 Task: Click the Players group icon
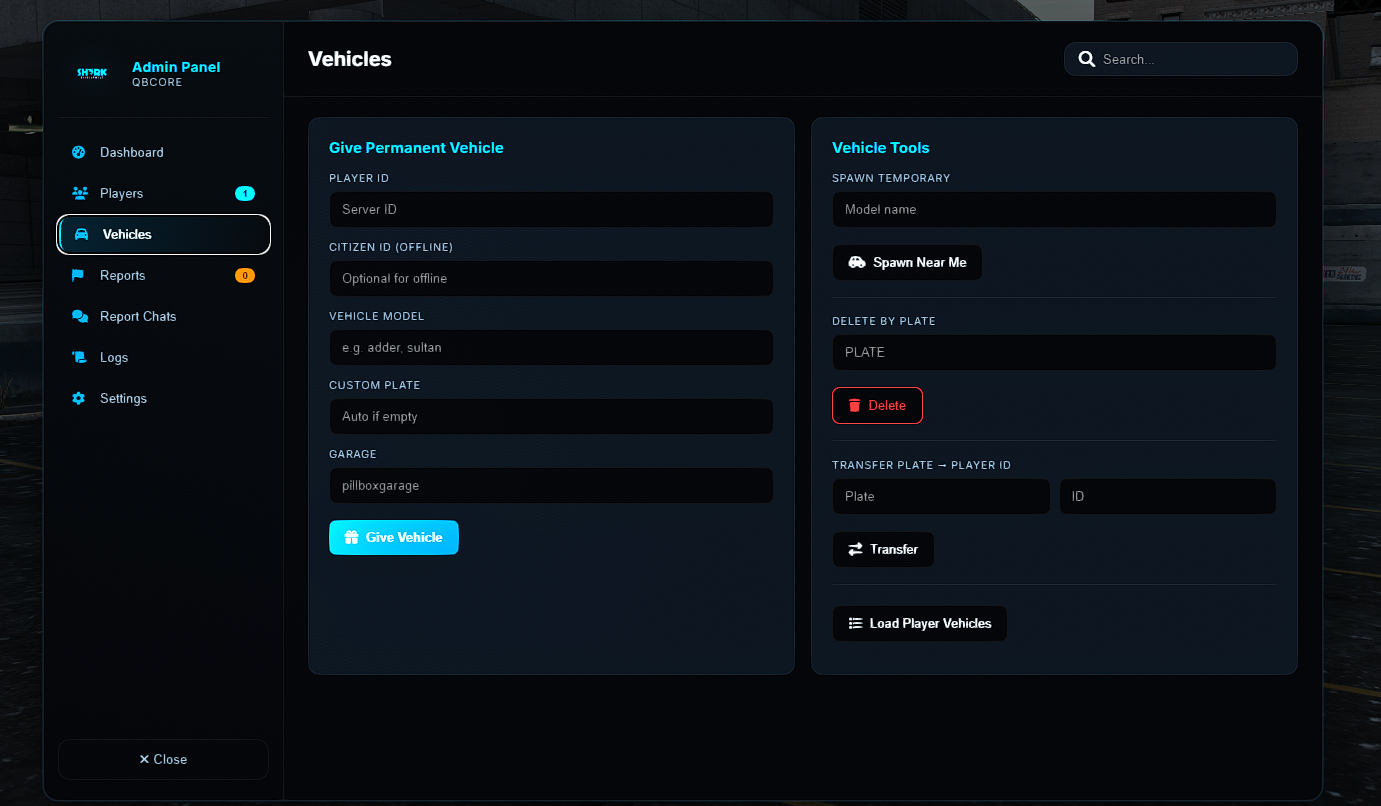[80, 193]
